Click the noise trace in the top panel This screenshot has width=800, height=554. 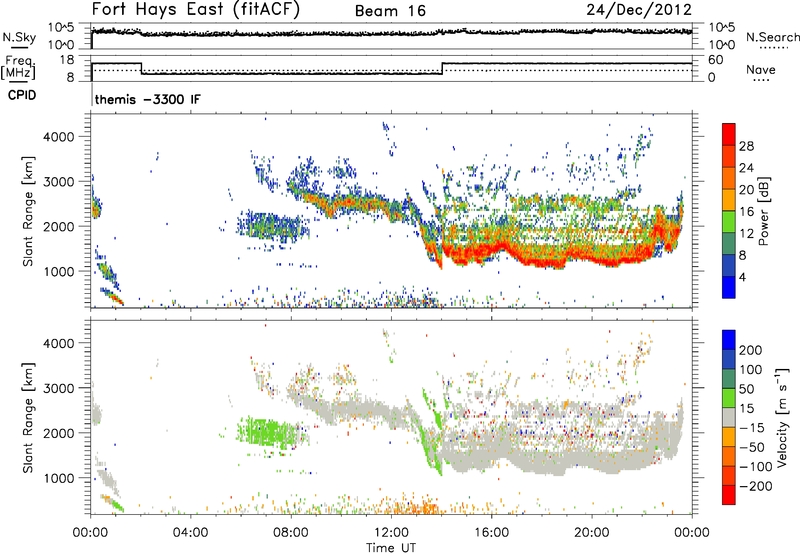tap(391, 33)
